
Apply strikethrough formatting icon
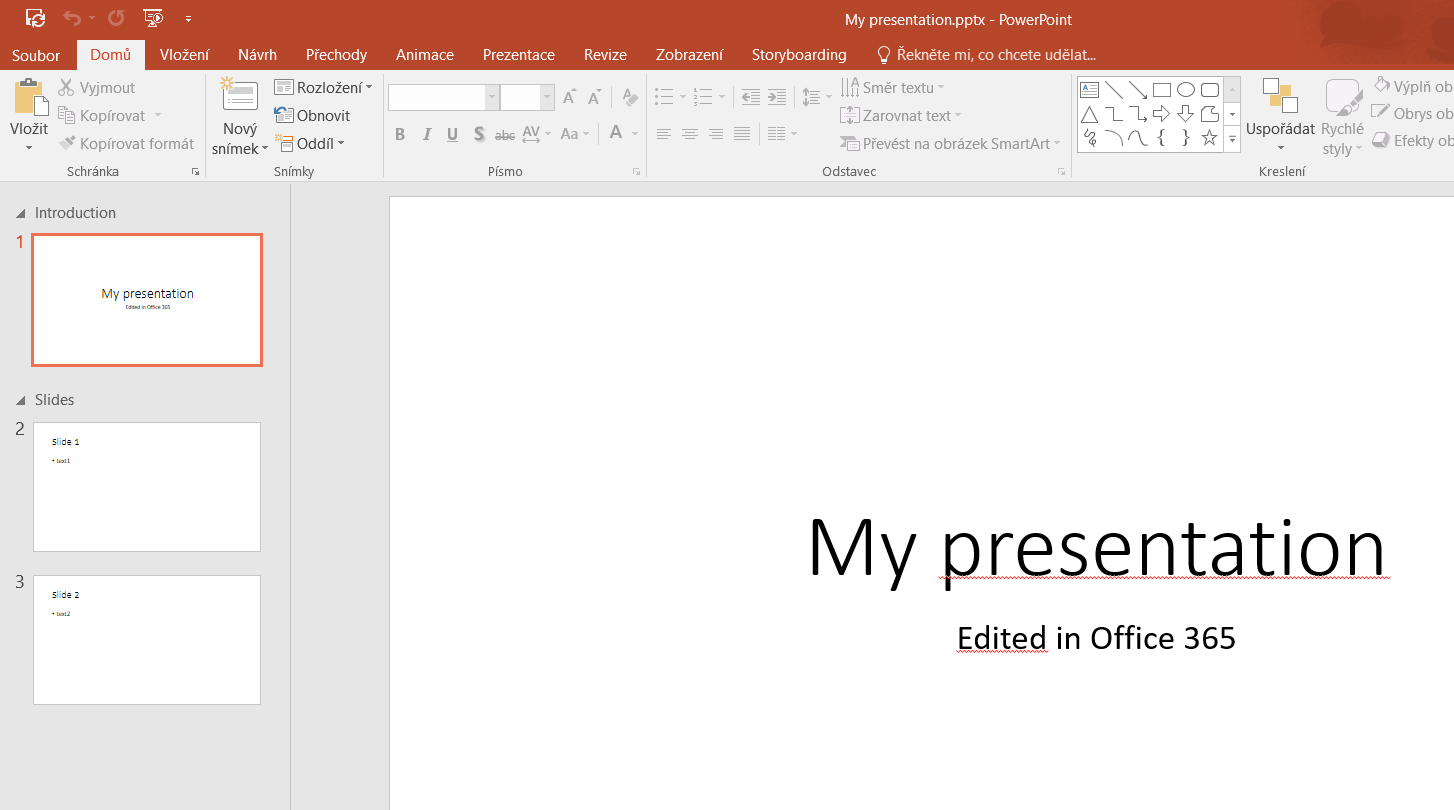pyautogui.click(x=505, y=133)
